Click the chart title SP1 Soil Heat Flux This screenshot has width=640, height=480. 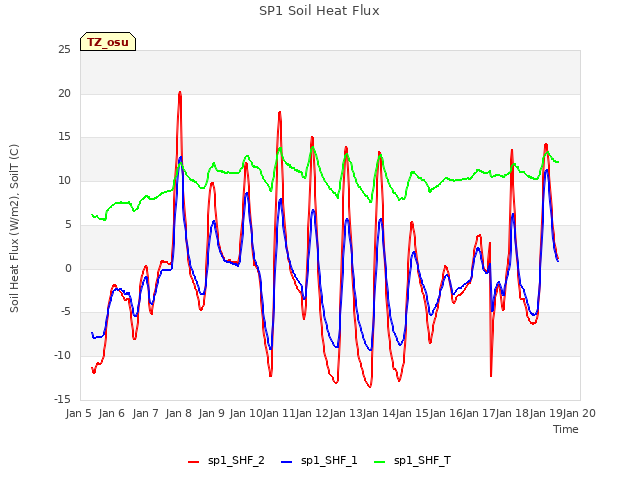(319, 11)
